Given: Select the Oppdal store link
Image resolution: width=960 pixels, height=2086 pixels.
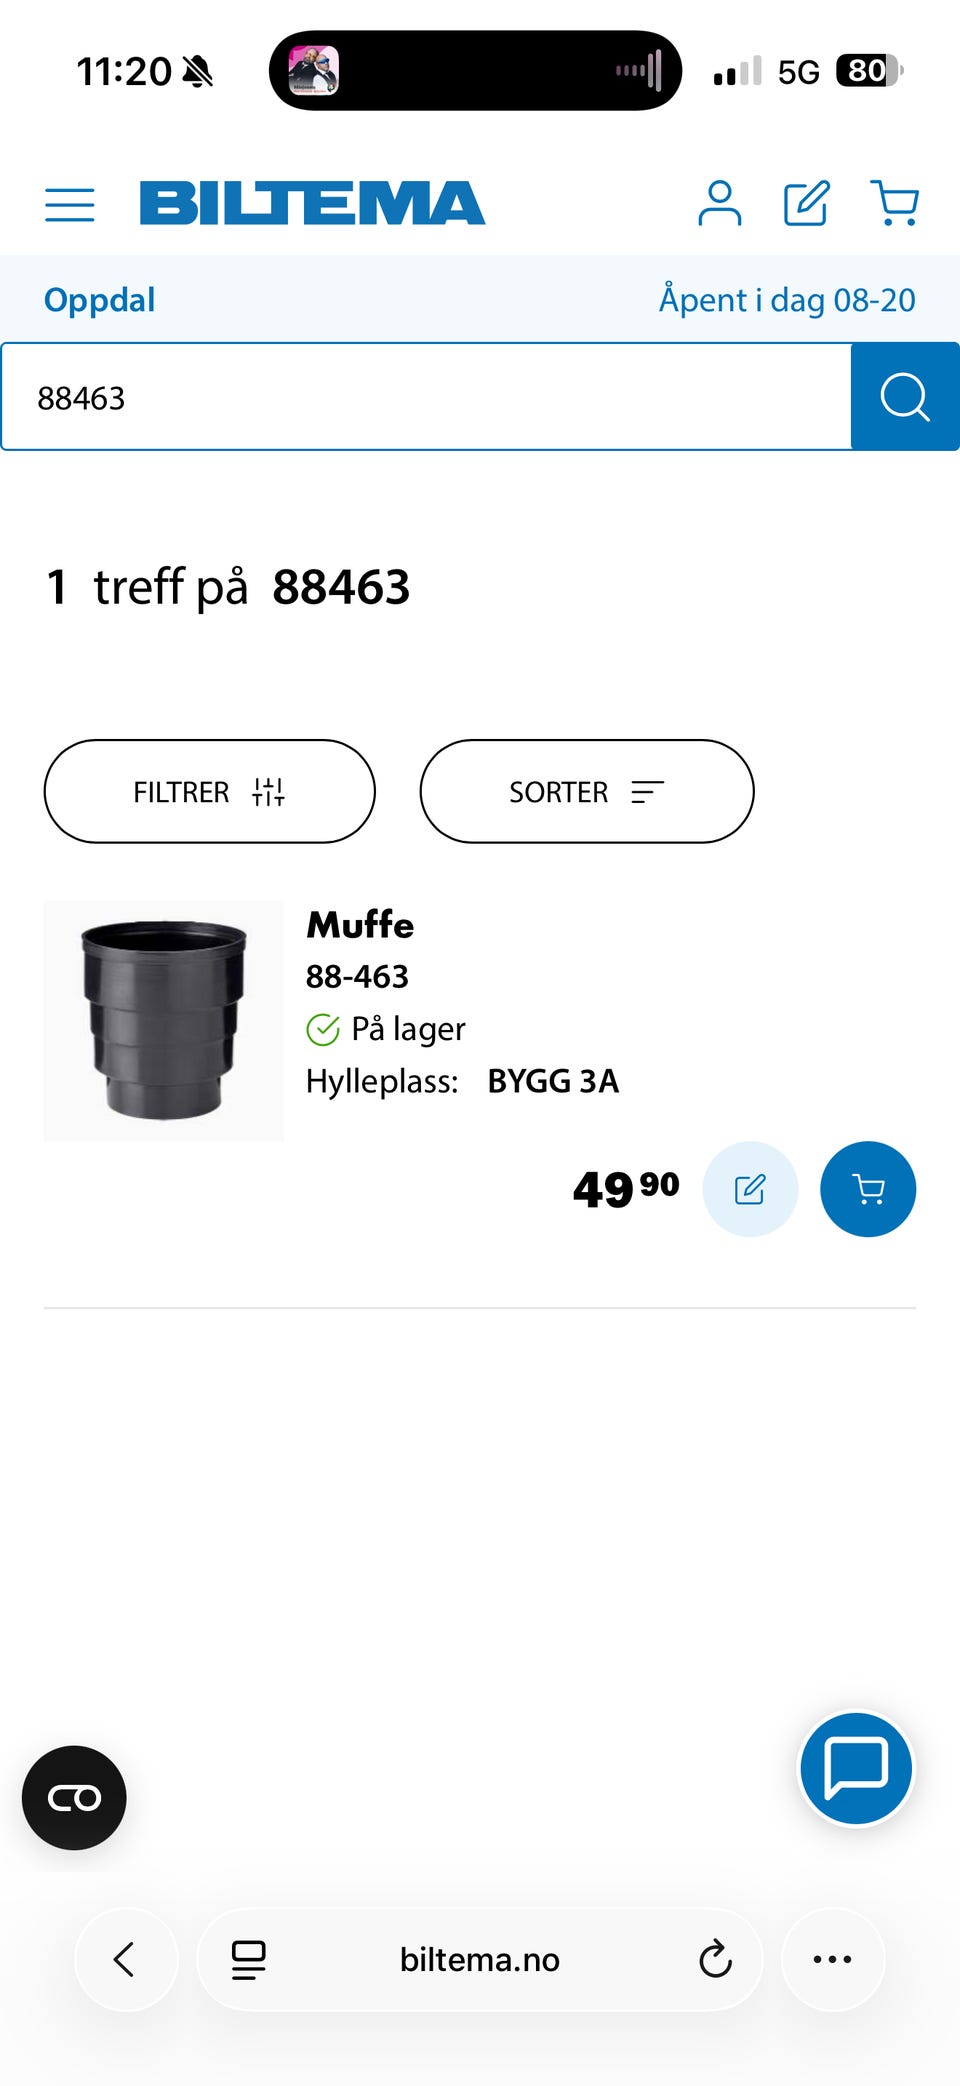Looking at the screenshot, I should [x=100, y=300].
